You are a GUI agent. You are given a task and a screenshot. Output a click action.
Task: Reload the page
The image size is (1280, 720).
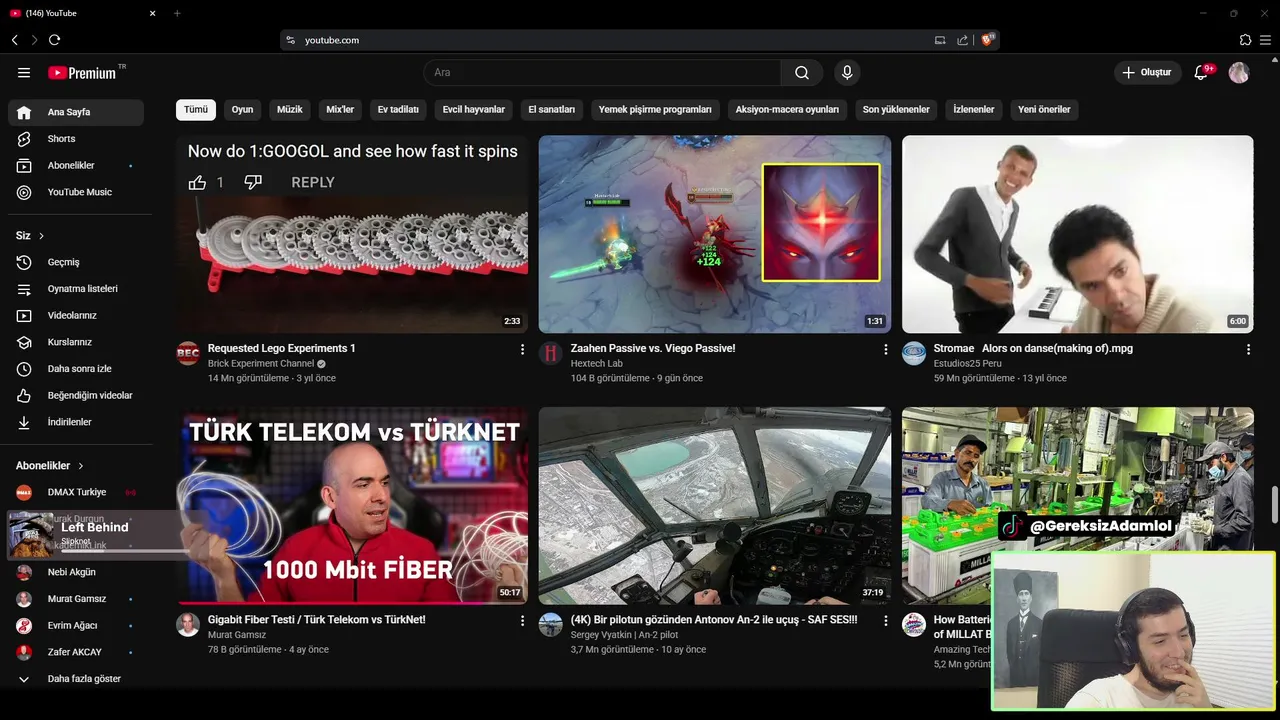click(x=54, y=40)
